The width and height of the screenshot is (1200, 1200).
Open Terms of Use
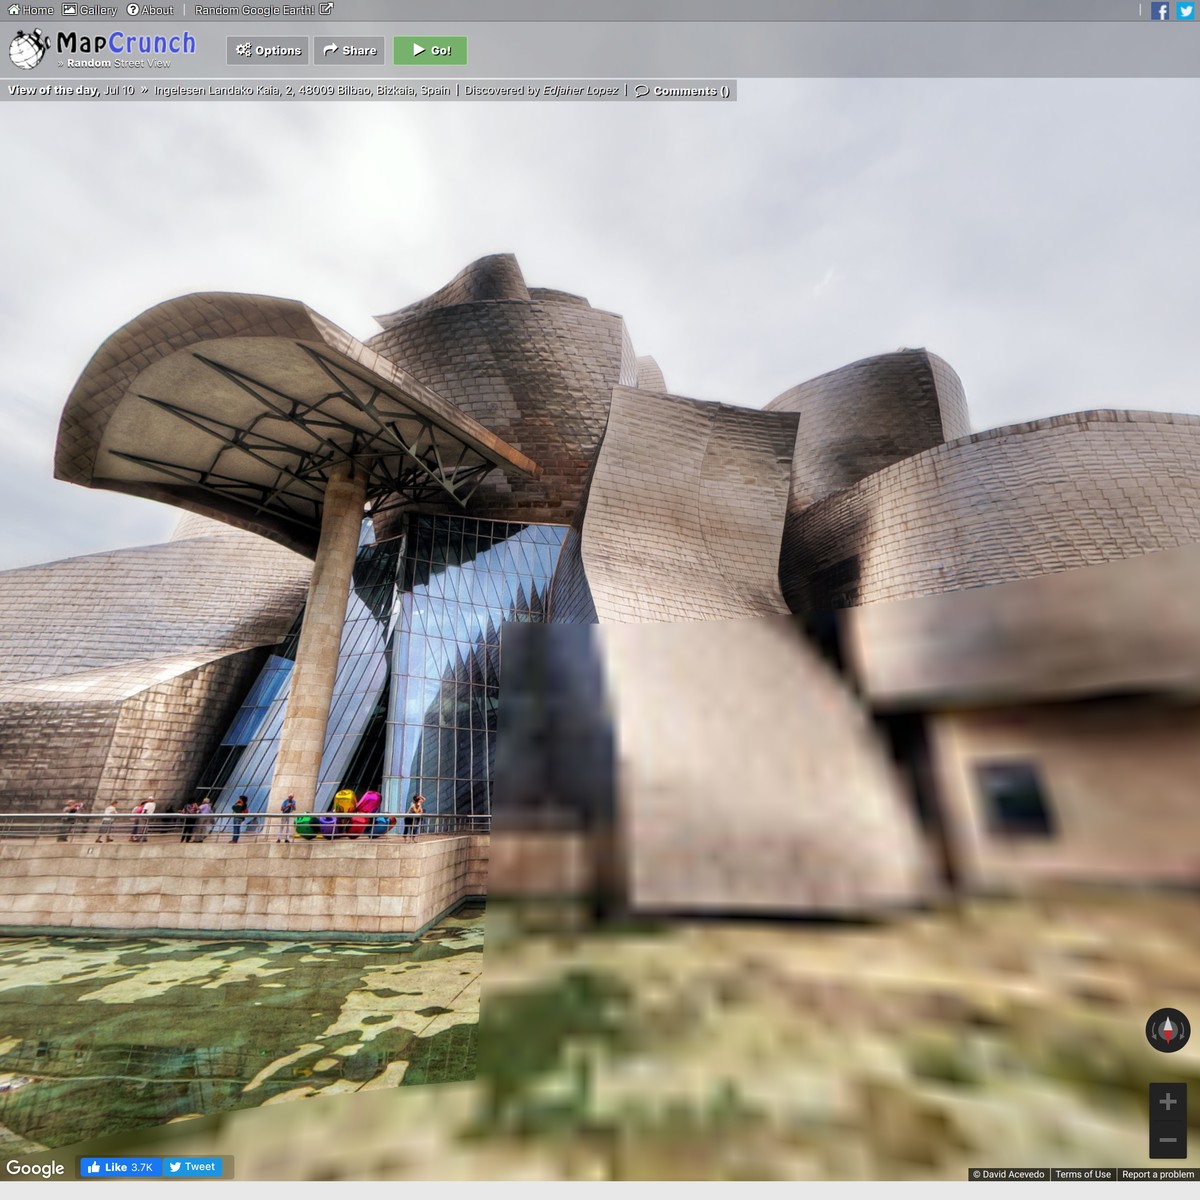pos(1083,1175)
